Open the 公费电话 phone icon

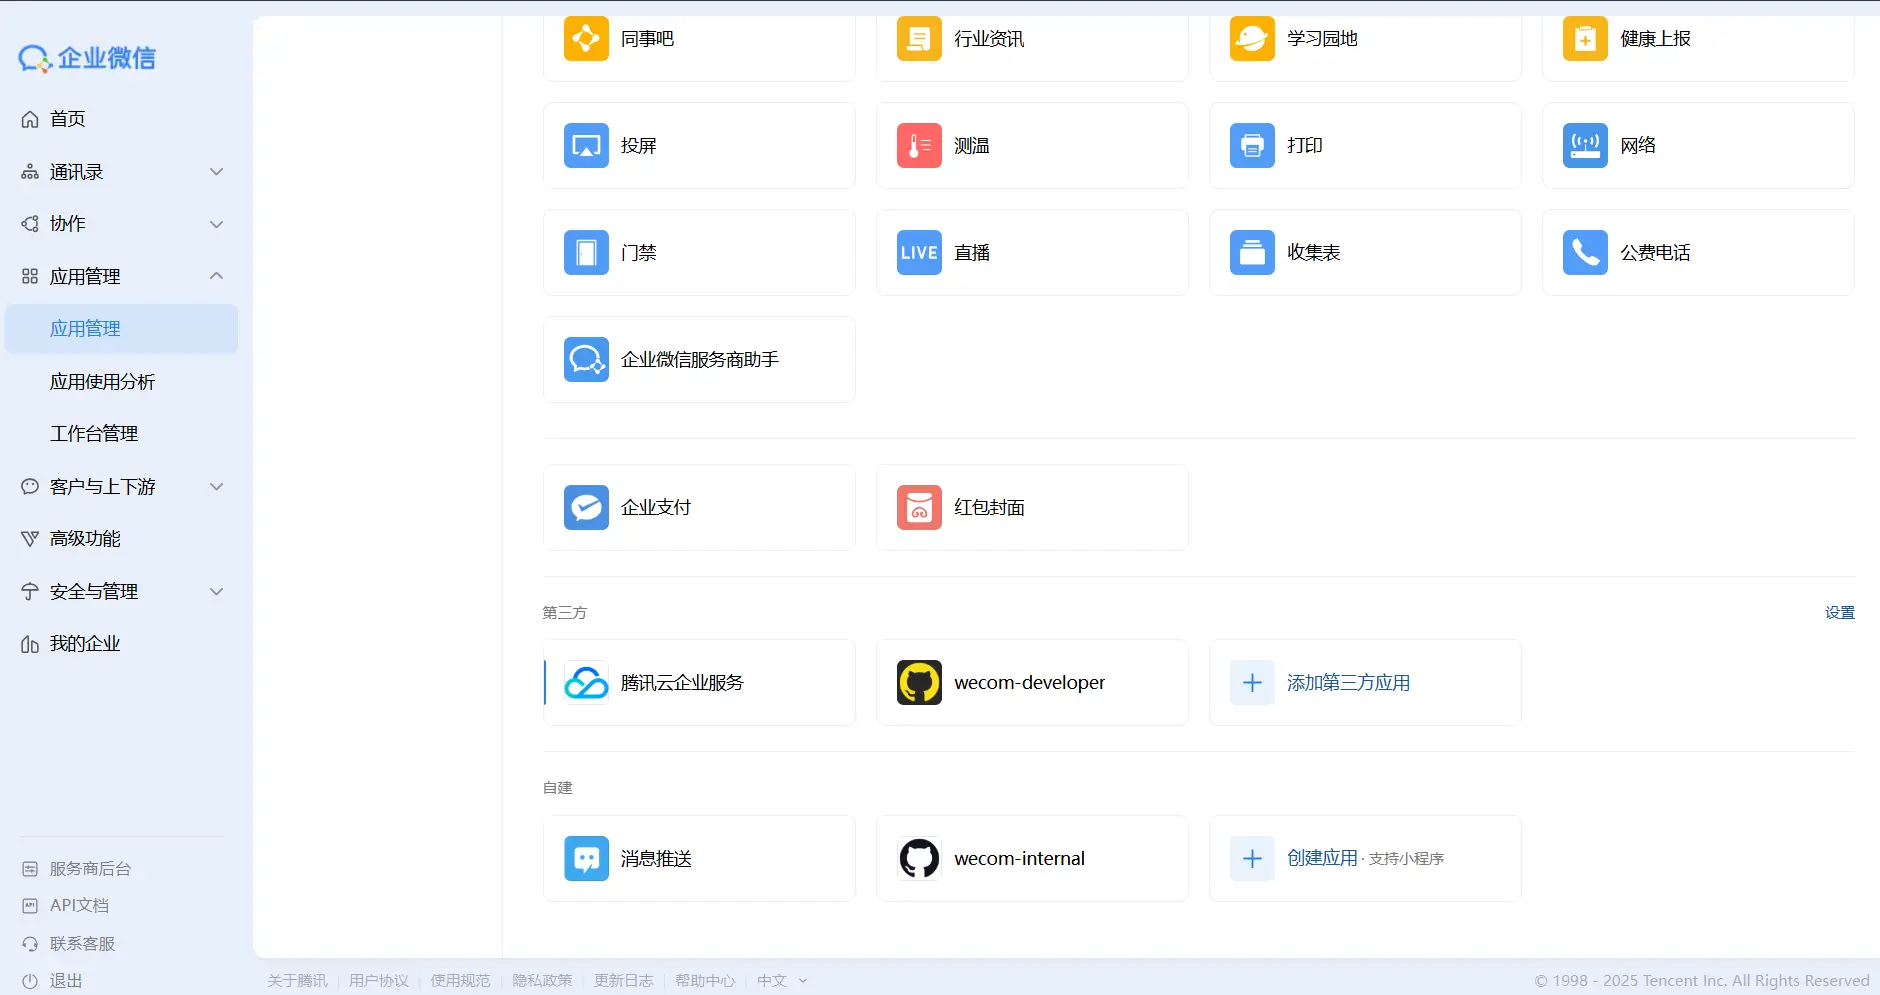click(x=1585, y=253)
